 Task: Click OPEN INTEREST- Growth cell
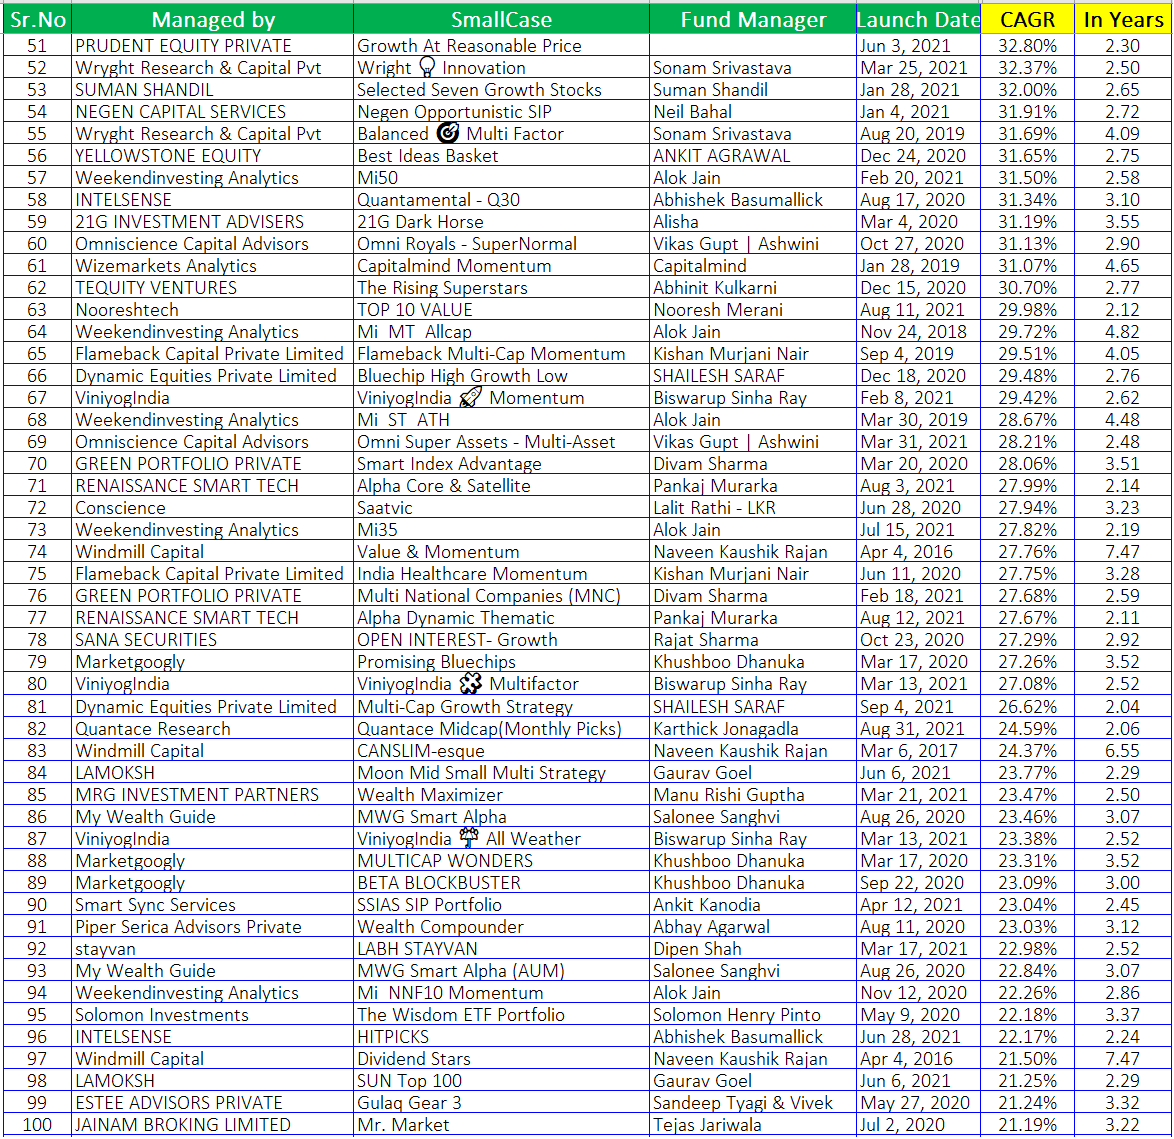pyautogui.click(x=501, y=640)
